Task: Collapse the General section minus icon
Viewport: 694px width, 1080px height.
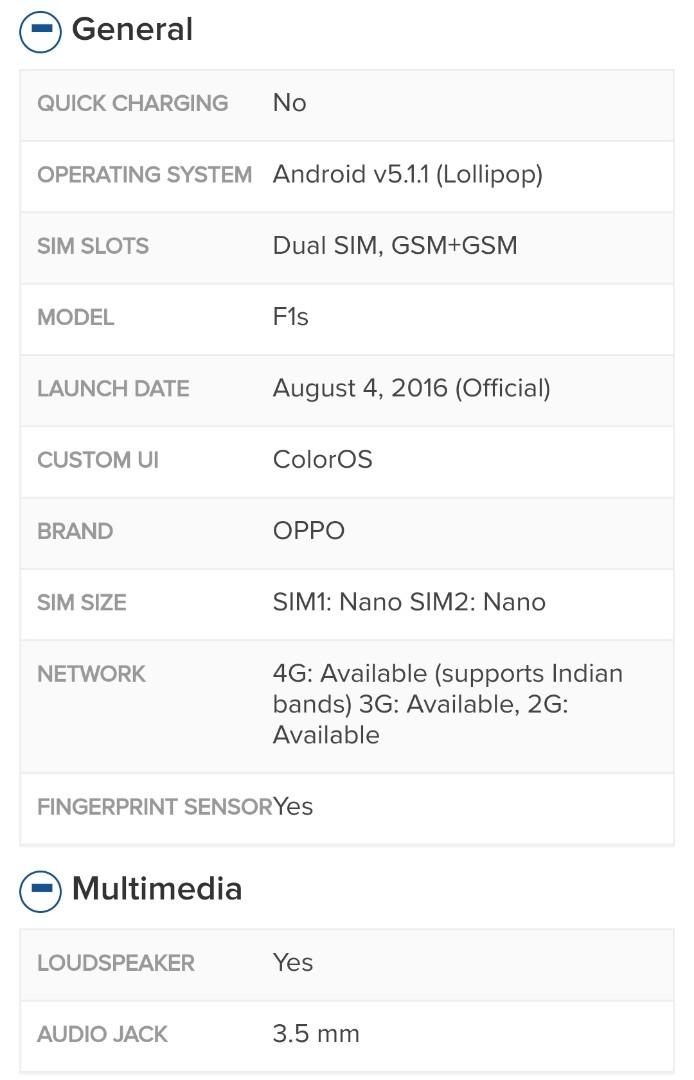Action: pyautogui.click(x=40, y=30)
